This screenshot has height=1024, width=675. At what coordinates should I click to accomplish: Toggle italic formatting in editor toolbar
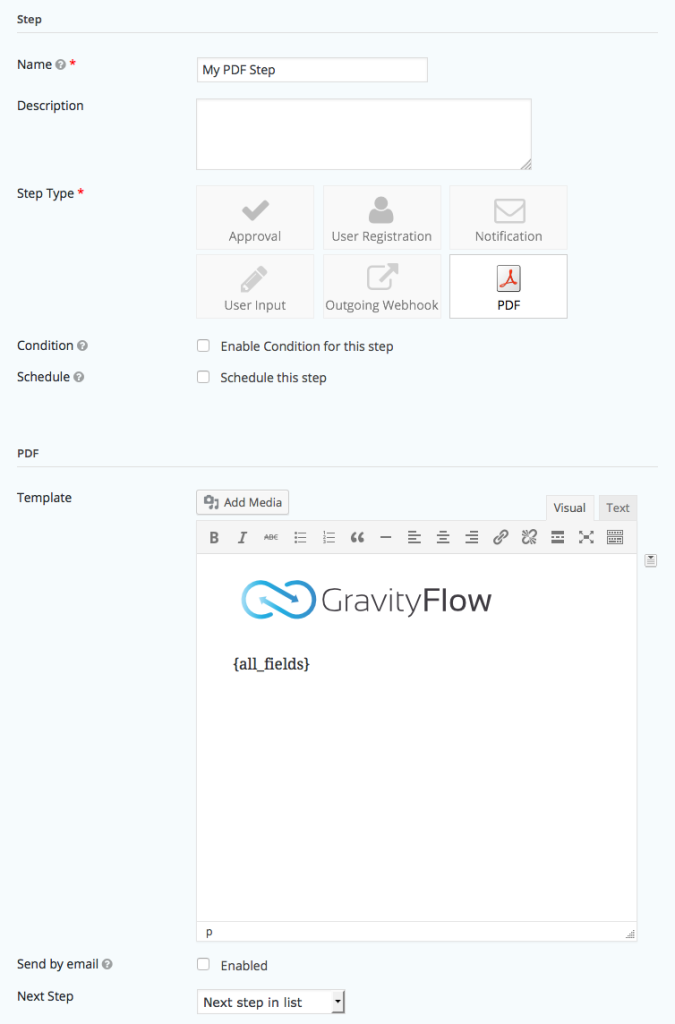(x=242, y=537)
